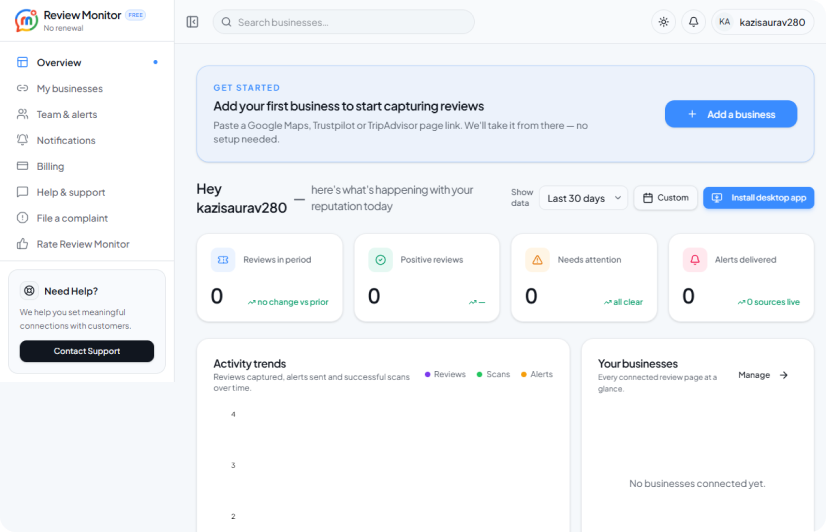Open Team & alerts page
The image size is (826, 532).
(87, 114)
